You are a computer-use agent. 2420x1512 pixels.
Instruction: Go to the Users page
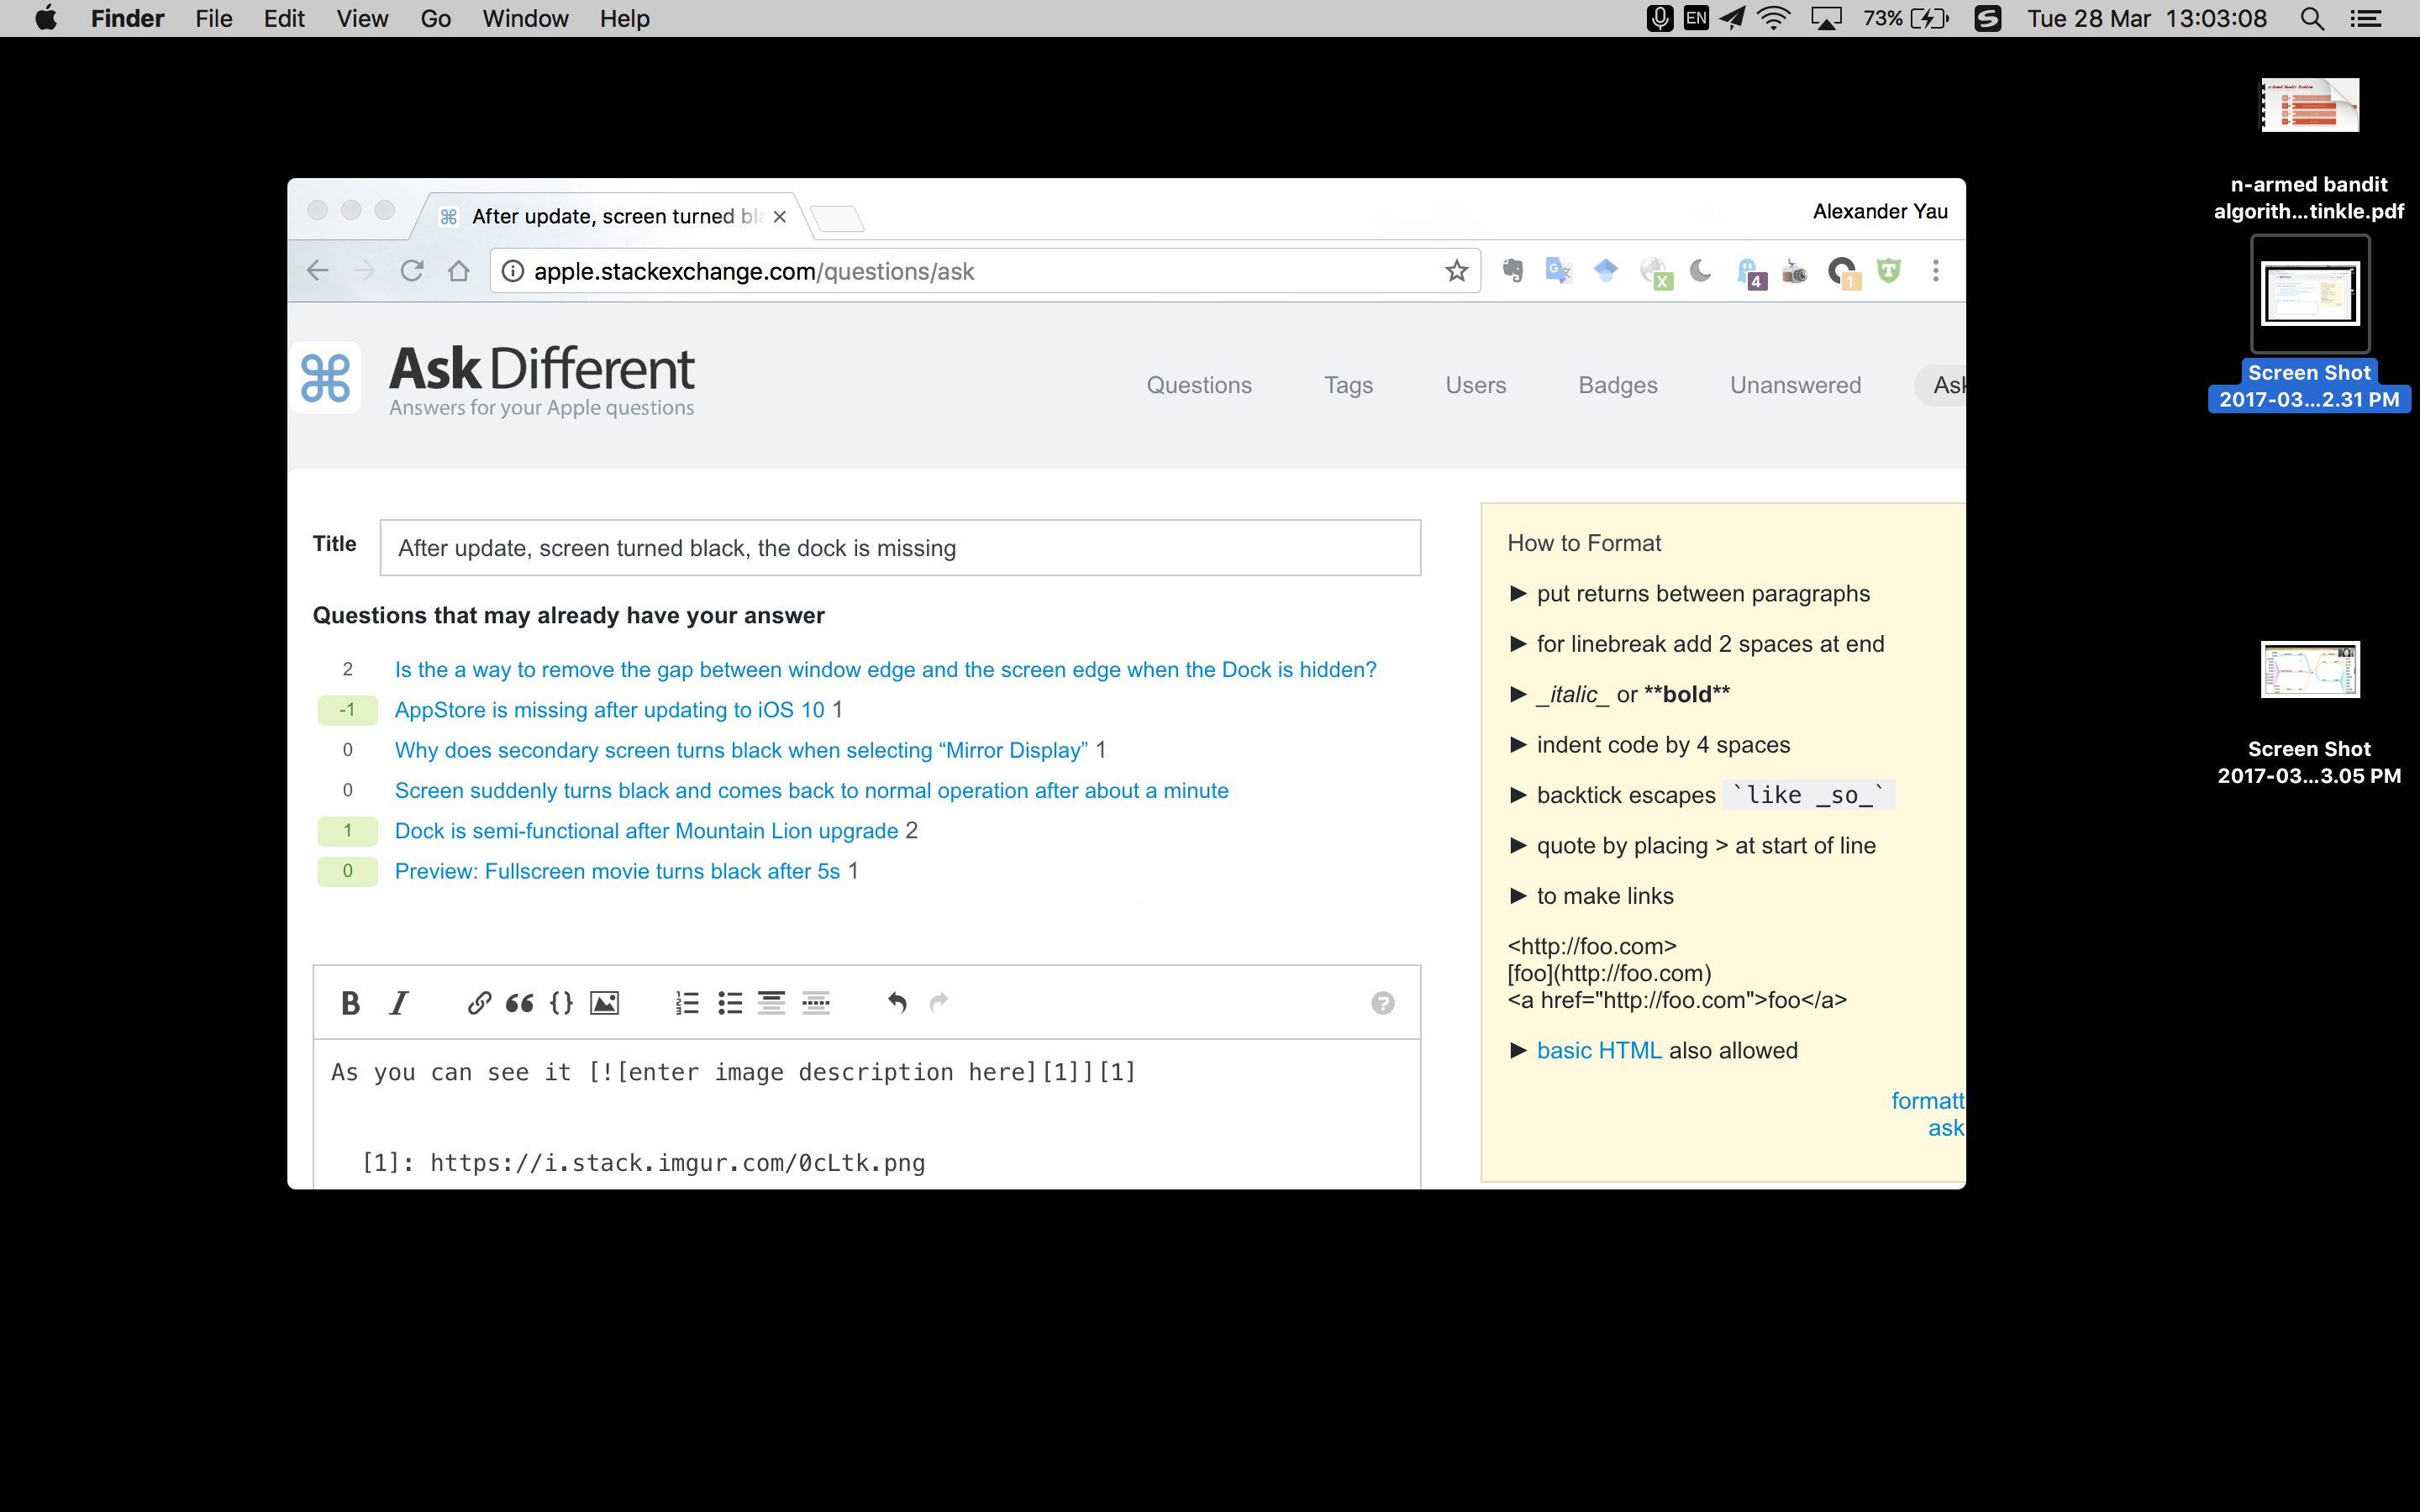tap(1475, 385)
